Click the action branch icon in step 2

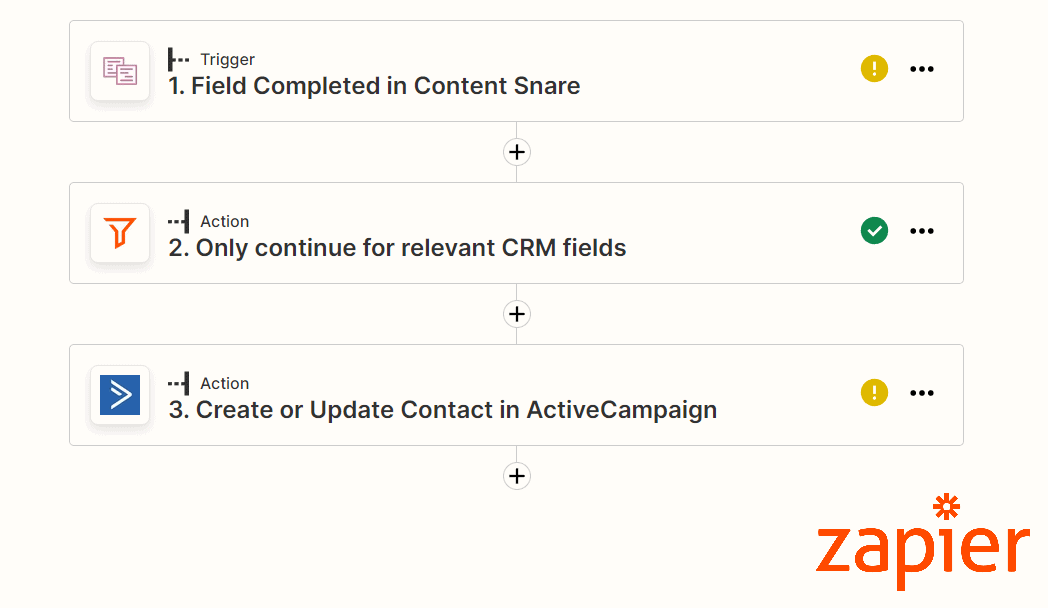pyautogui.click(x=178, y=221)
